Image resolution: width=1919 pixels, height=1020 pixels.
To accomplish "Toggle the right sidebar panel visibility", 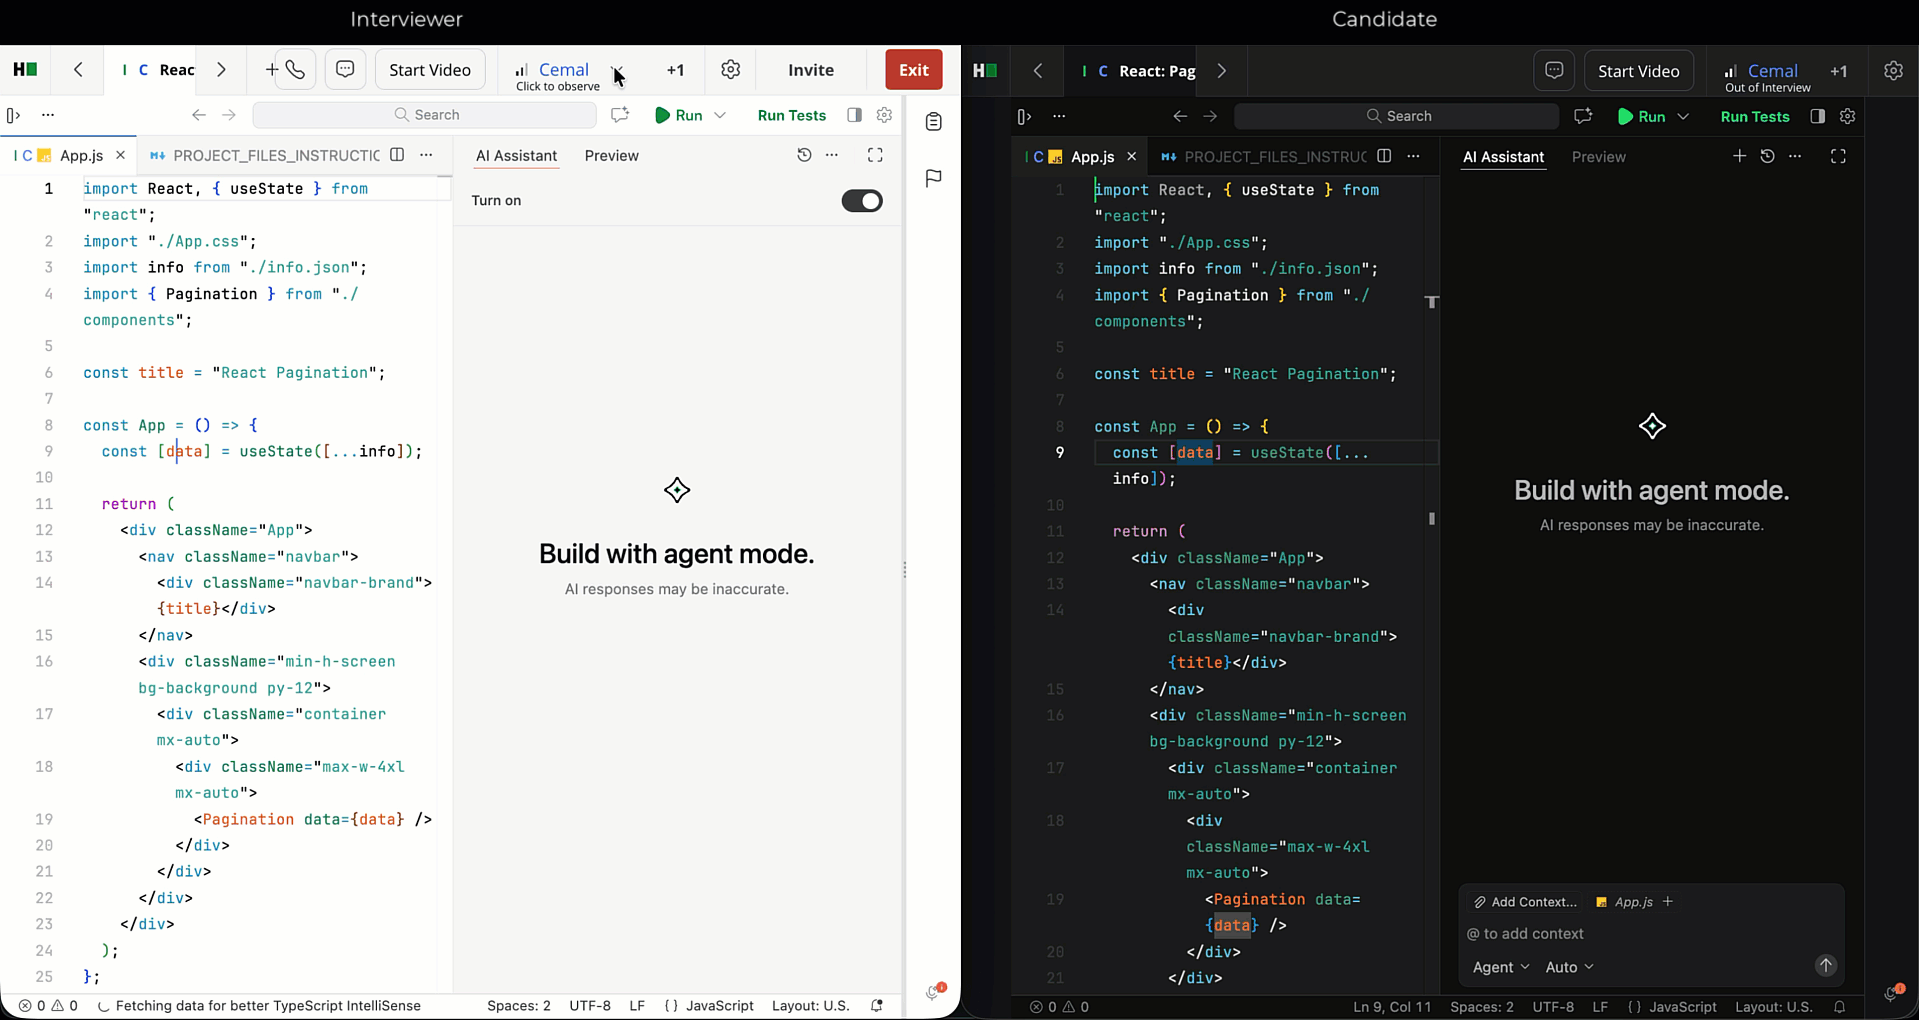I will pos(855,115).
